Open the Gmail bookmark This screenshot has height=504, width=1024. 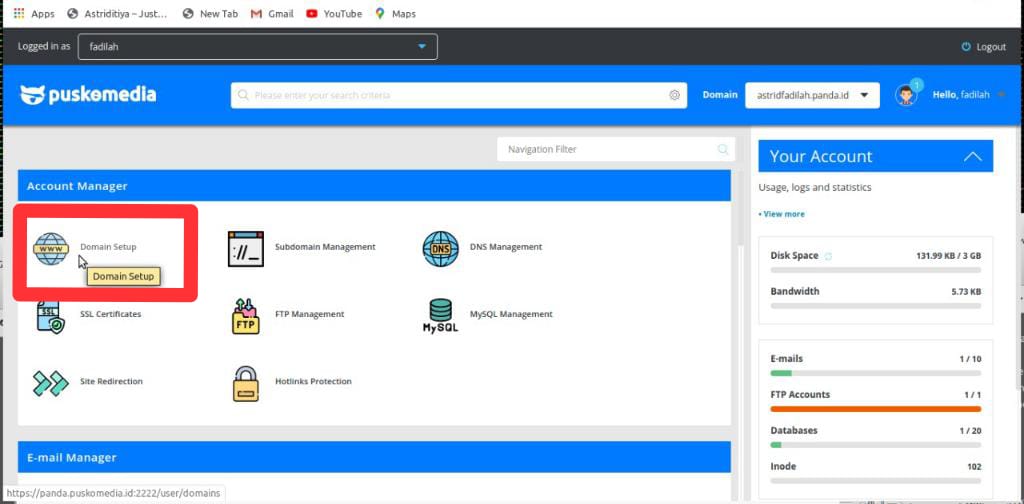272,14
